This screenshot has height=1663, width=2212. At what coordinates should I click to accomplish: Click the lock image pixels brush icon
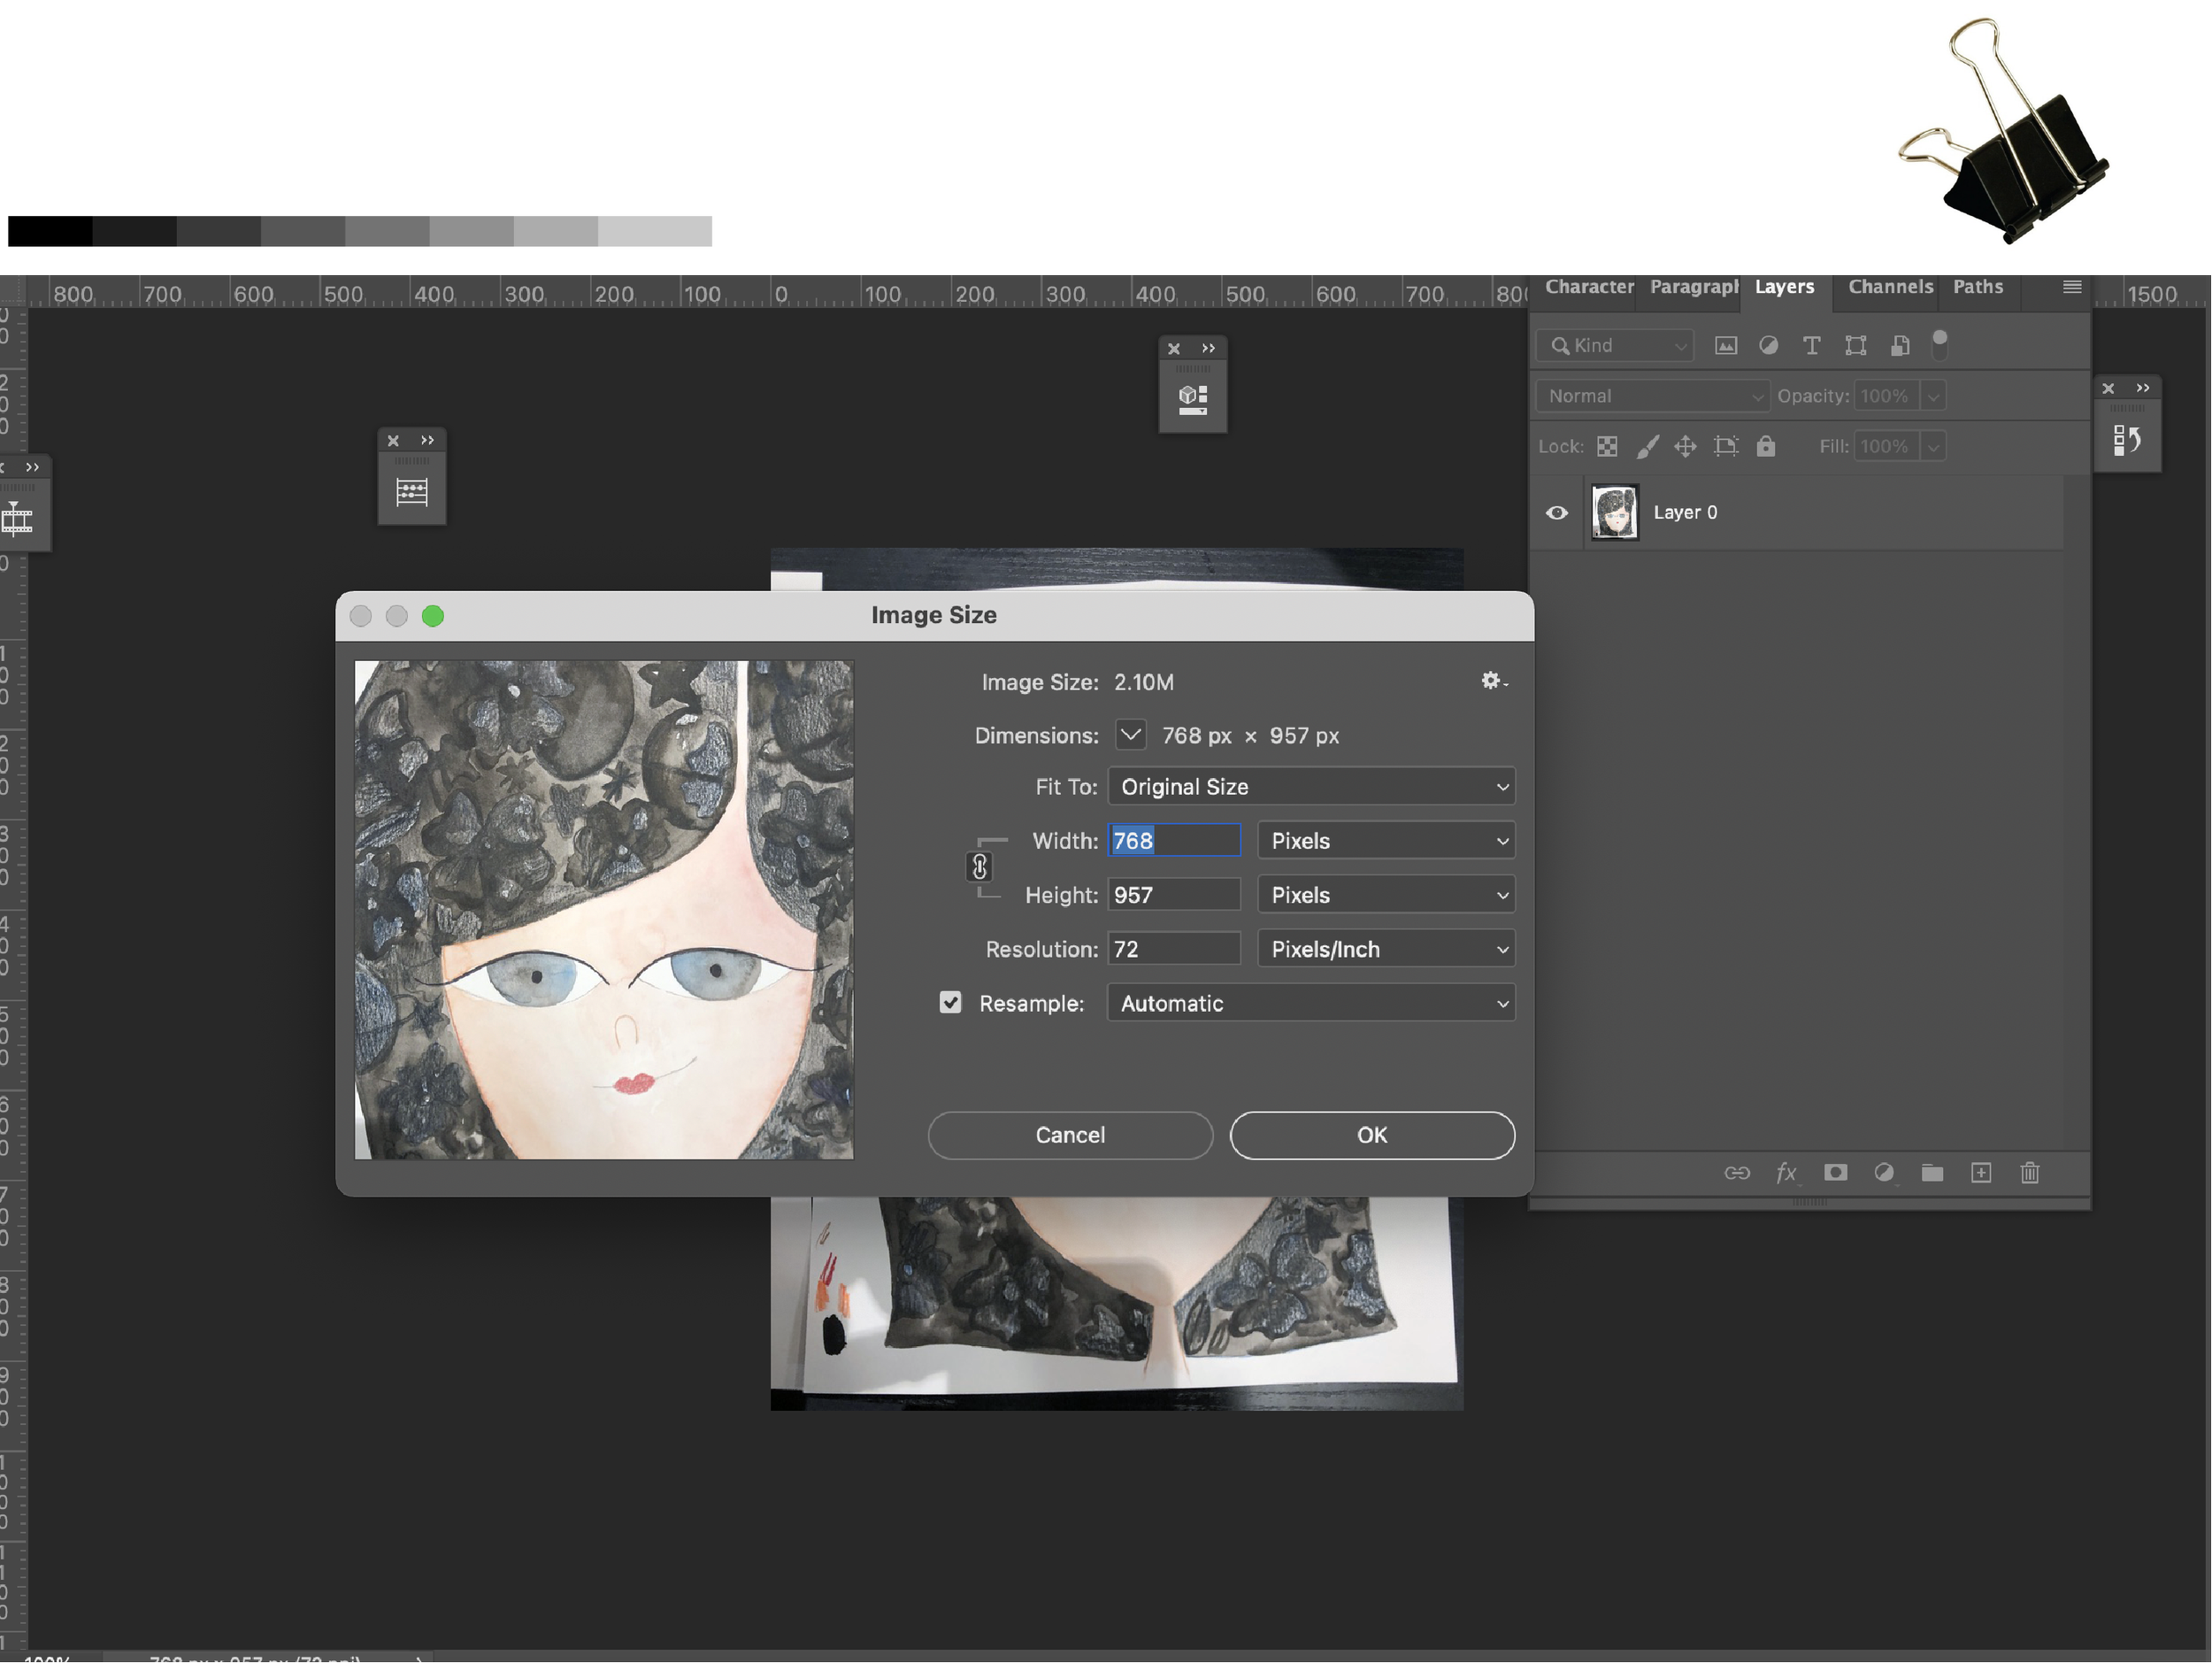[x=1647, y=446]
